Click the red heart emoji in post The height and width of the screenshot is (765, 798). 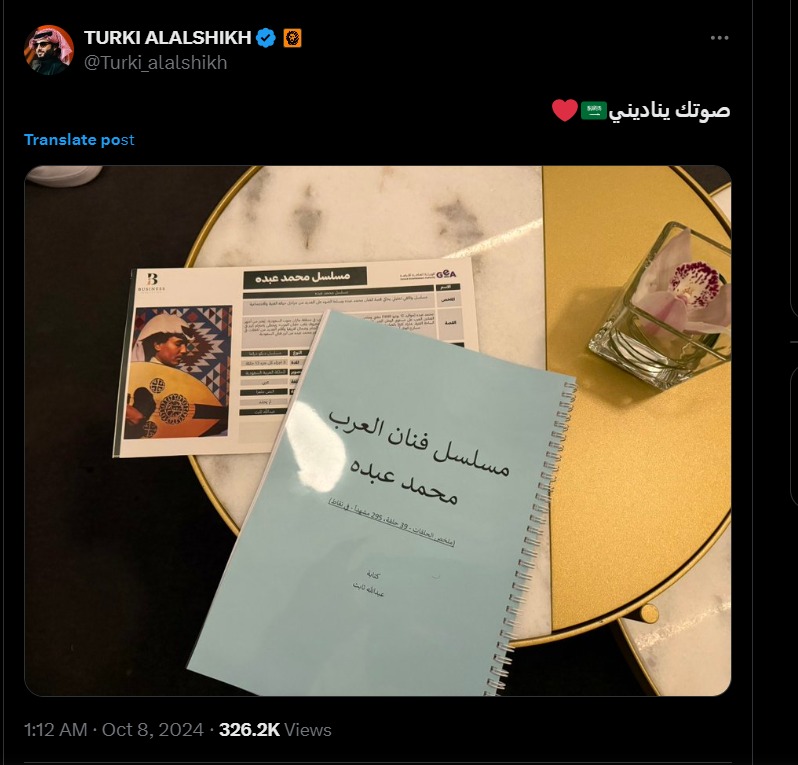564,110
